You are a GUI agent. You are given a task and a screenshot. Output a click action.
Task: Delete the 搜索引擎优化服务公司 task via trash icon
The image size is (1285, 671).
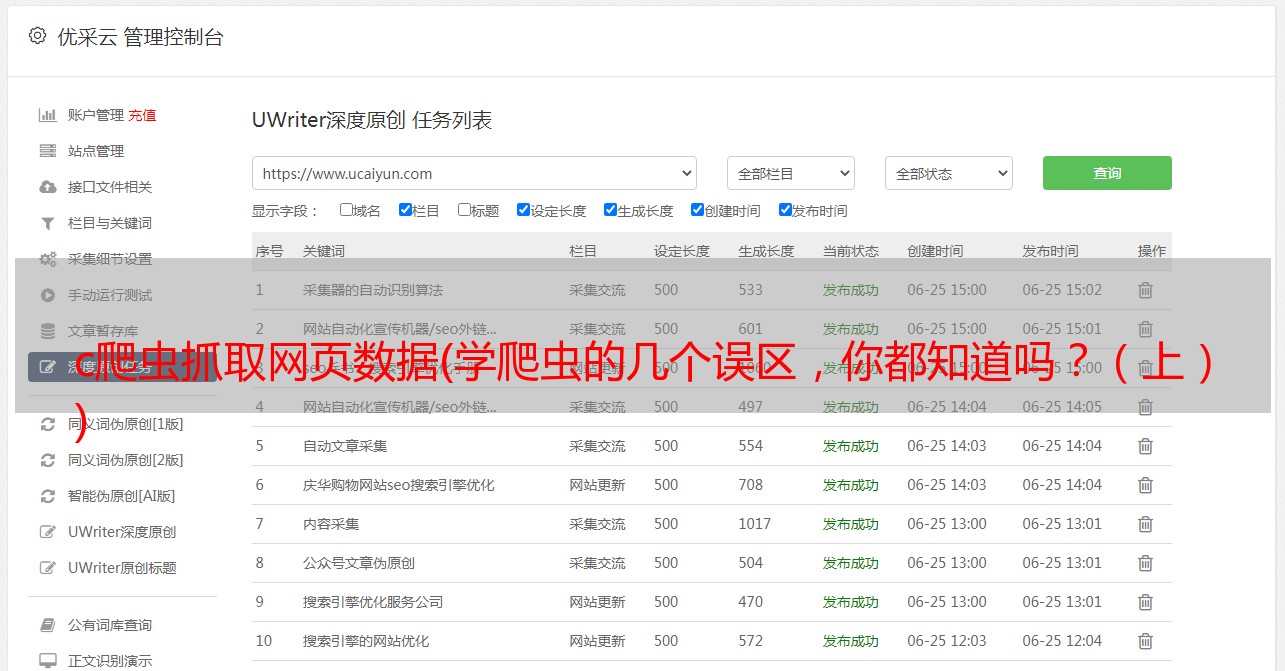click(x=1146, y=602)
